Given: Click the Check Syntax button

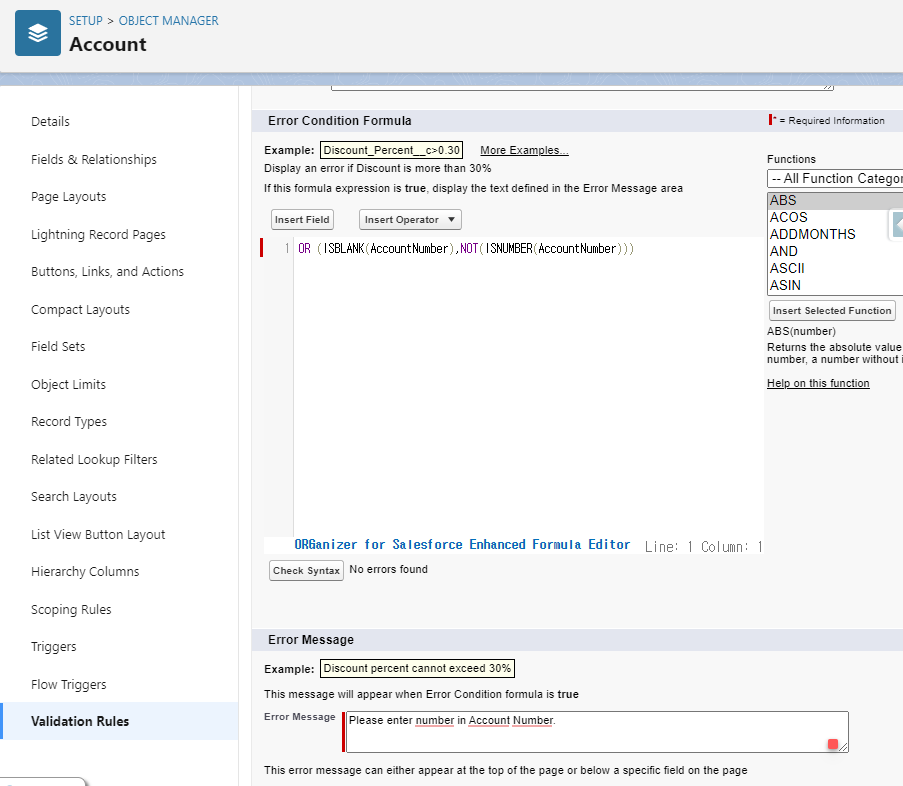Looking at the screenshot, I should point(306,571).
